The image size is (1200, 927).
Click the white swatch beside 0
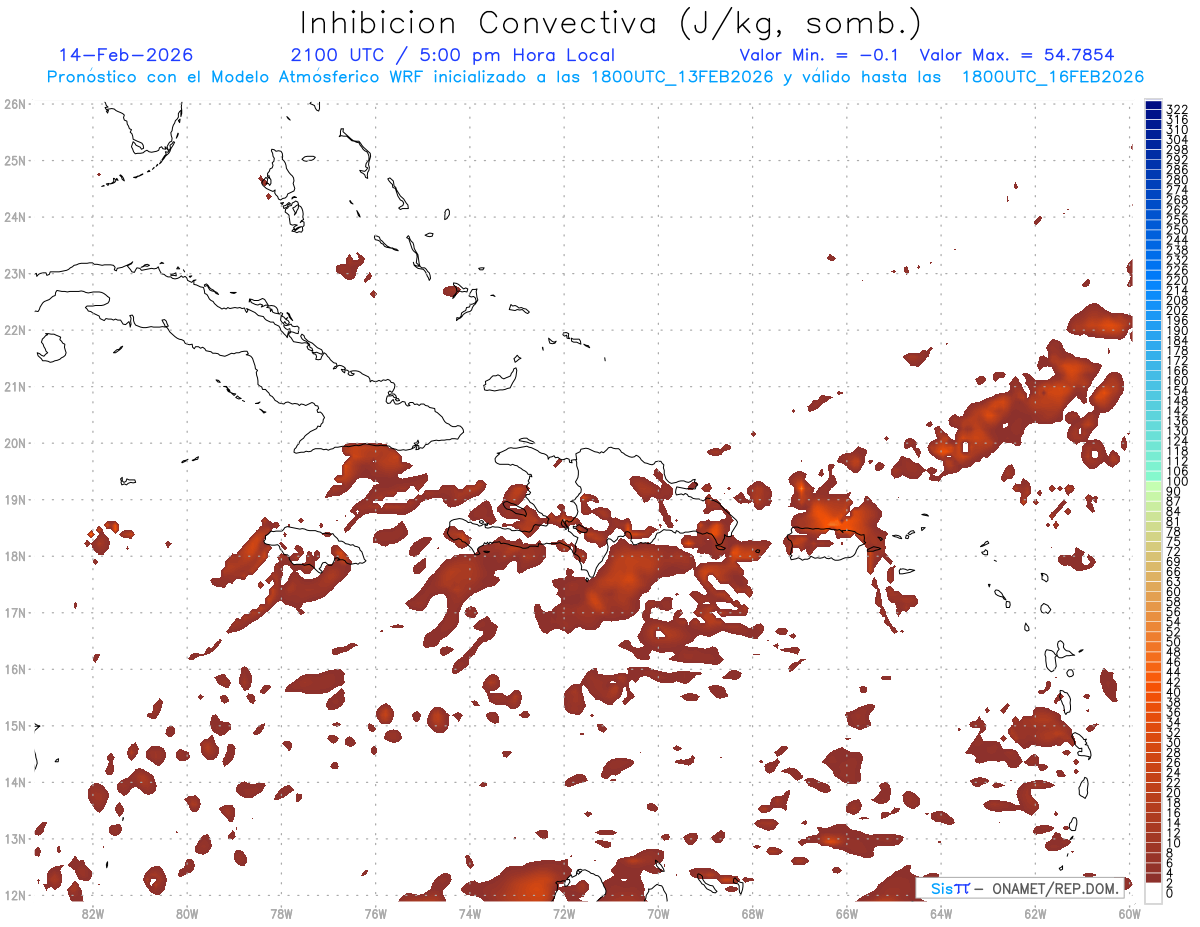(x=1153, y=891)
